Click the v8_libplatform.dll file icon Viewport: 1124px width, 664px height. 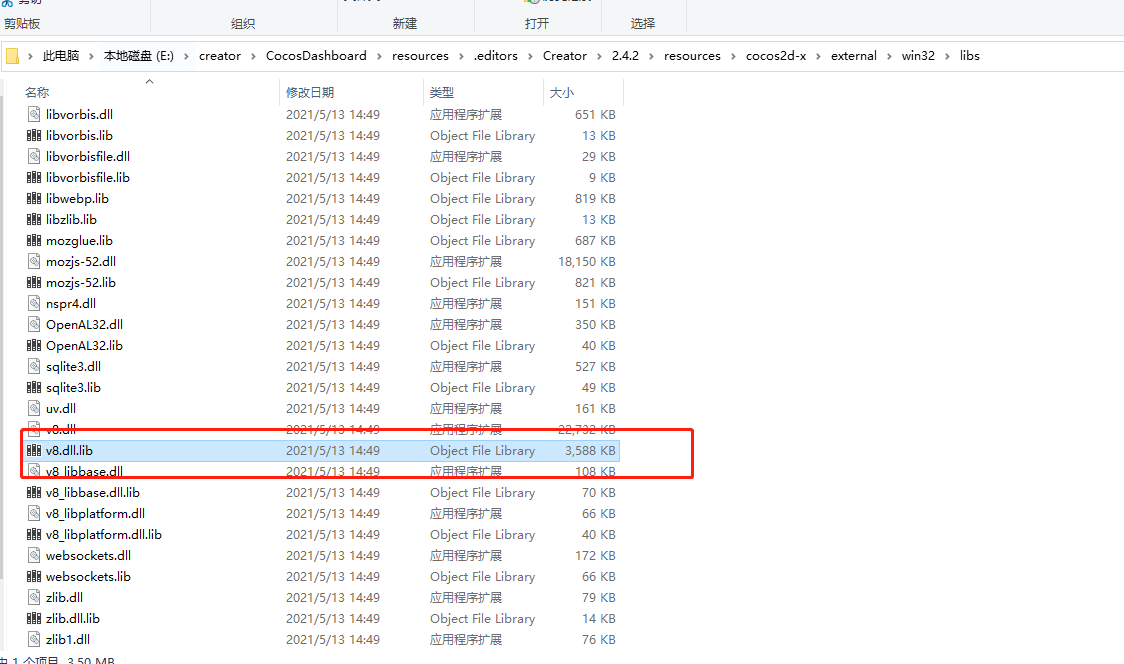tap(34, 513)
